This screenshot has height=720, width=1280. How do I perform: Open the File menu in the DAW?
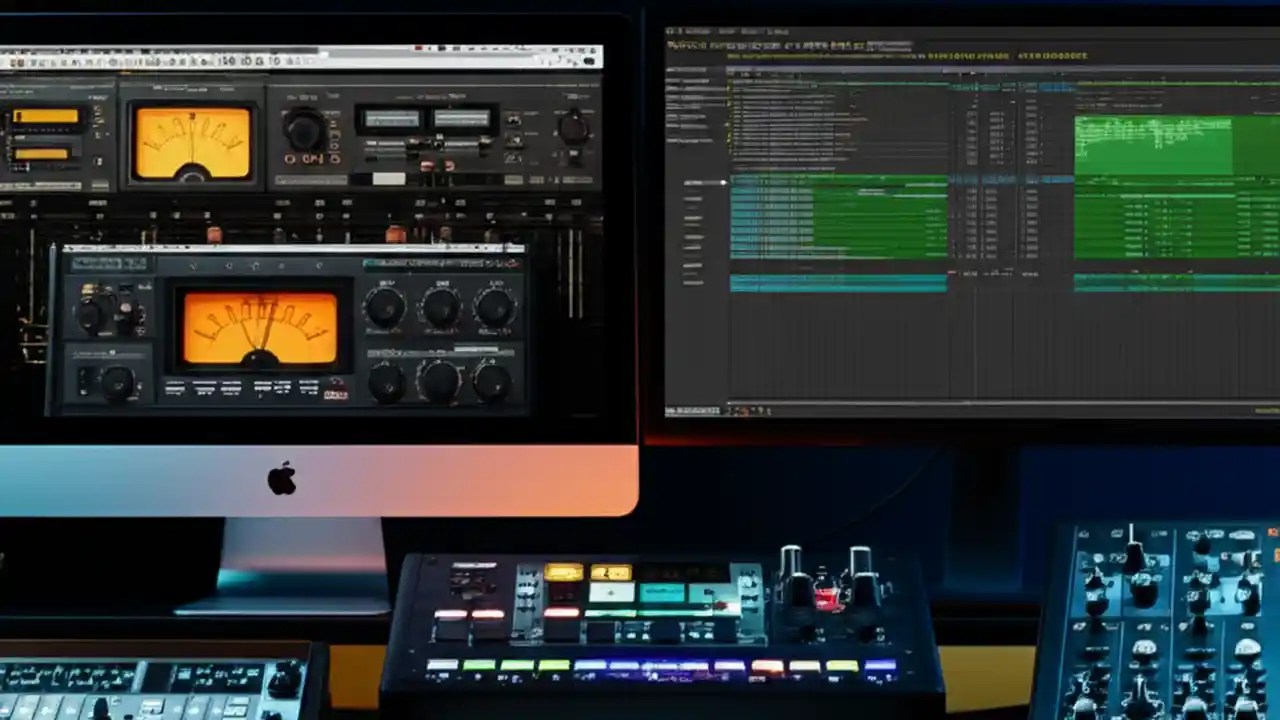click(x=680, y=31)
